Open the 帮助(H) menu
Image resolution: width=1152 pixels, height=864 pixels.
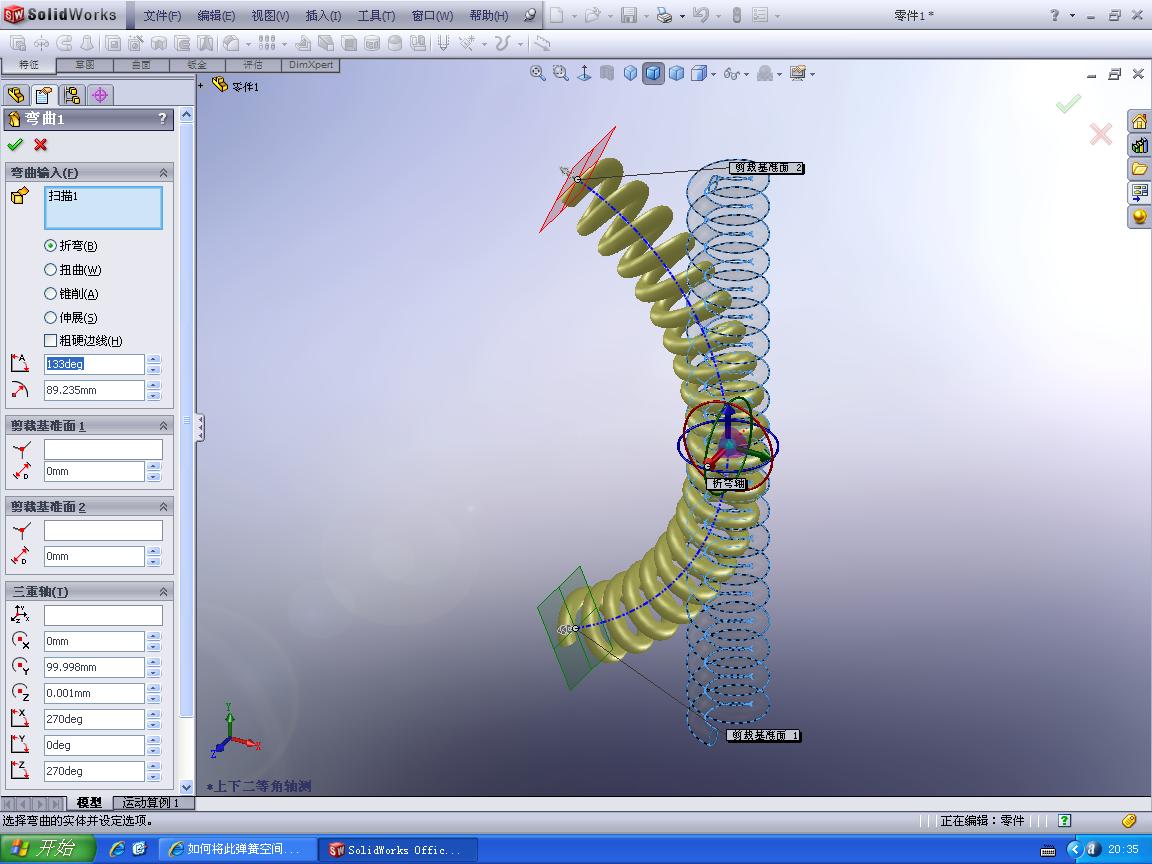(489, 15)
